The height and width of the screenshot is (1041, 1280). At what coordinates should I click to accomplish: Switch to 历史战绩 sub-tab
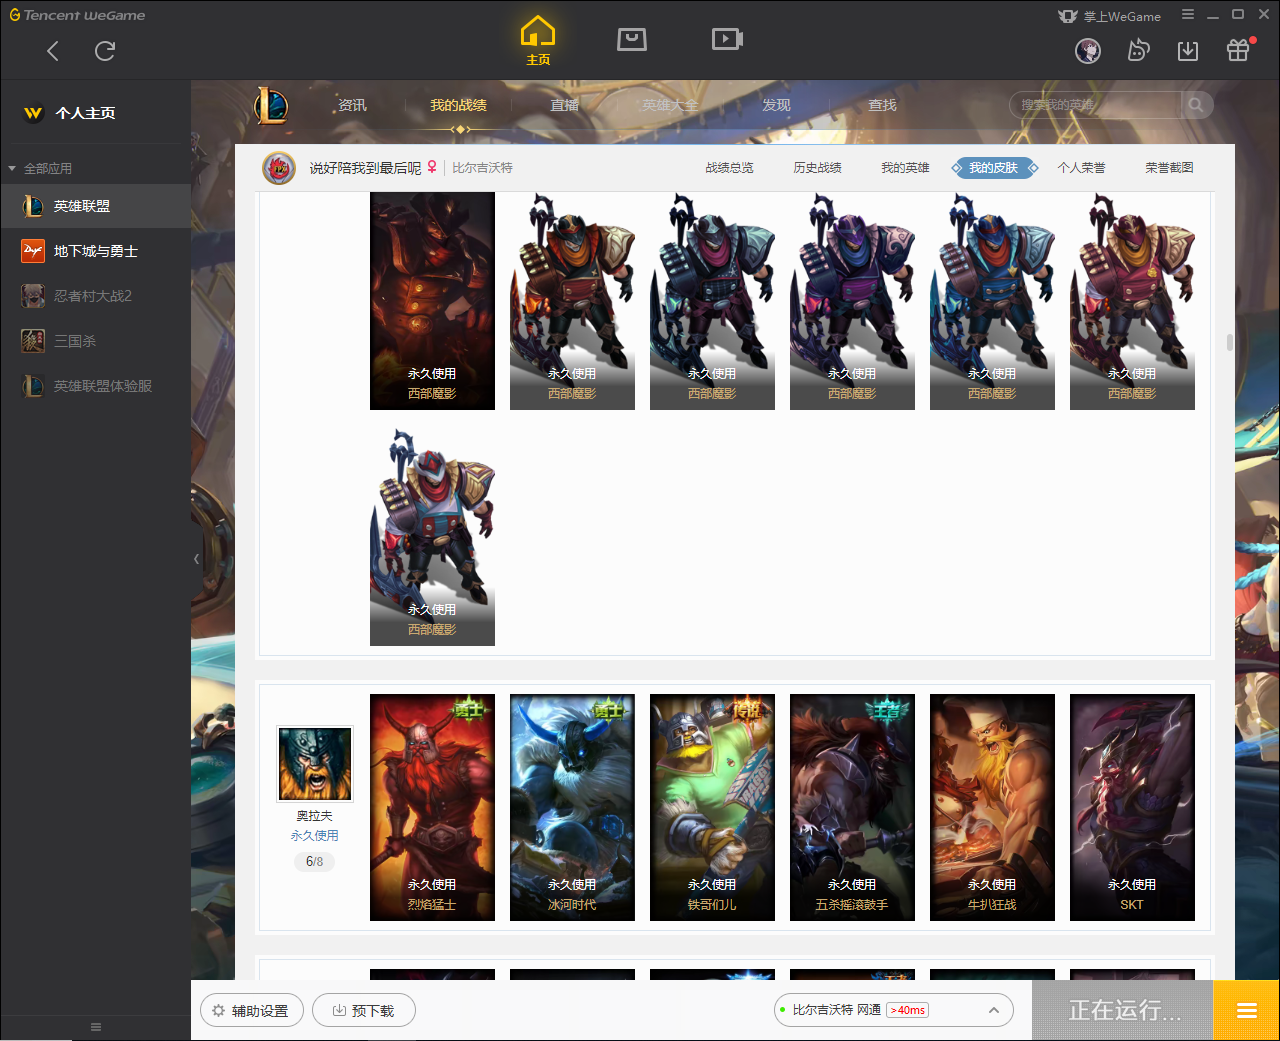pyautogui.click(x=817, y=168)
